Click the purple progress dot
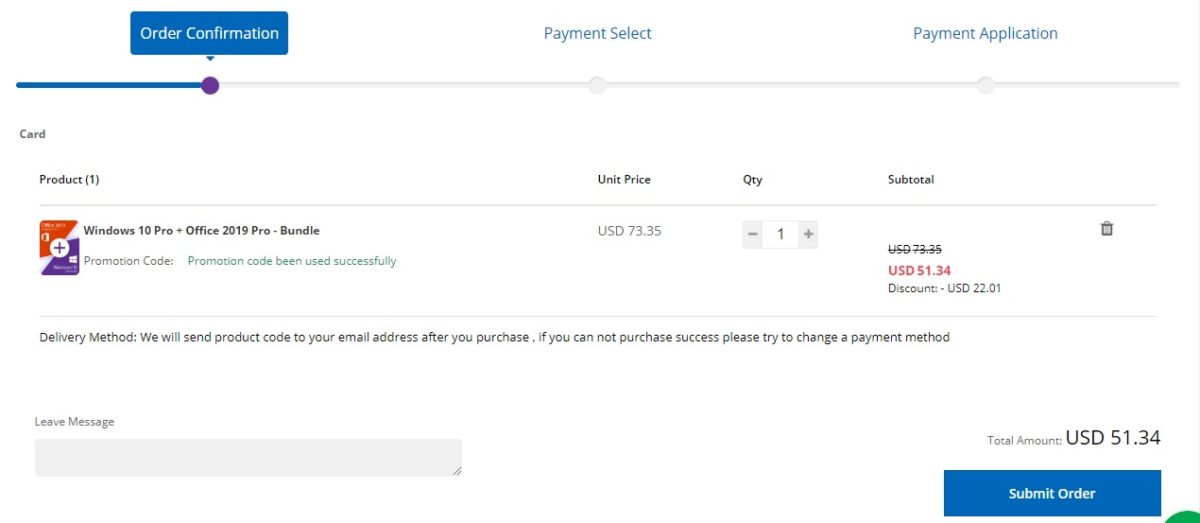Image resolution: width=1200 pixels, height=523 pixels. coord(210,85)
